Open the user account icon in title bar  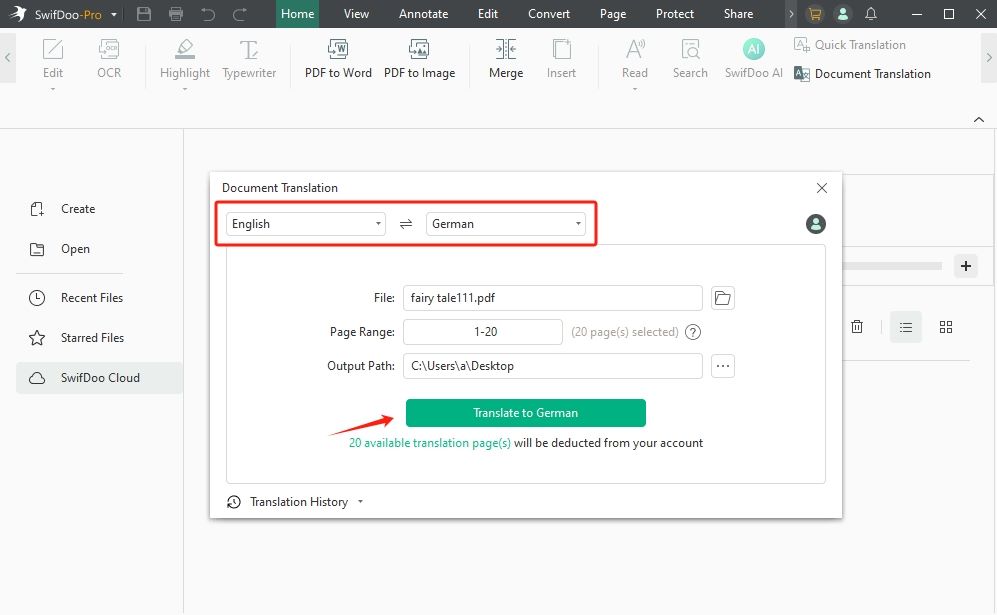842,14
